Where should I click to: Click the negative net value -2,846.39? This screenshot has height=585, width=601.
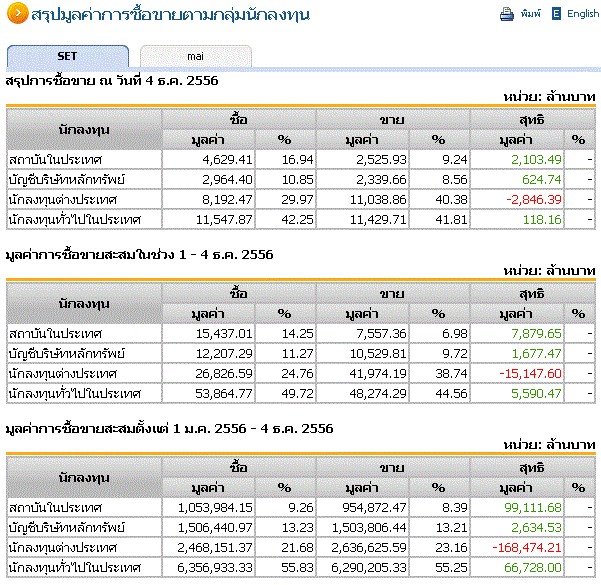(533, 199)
